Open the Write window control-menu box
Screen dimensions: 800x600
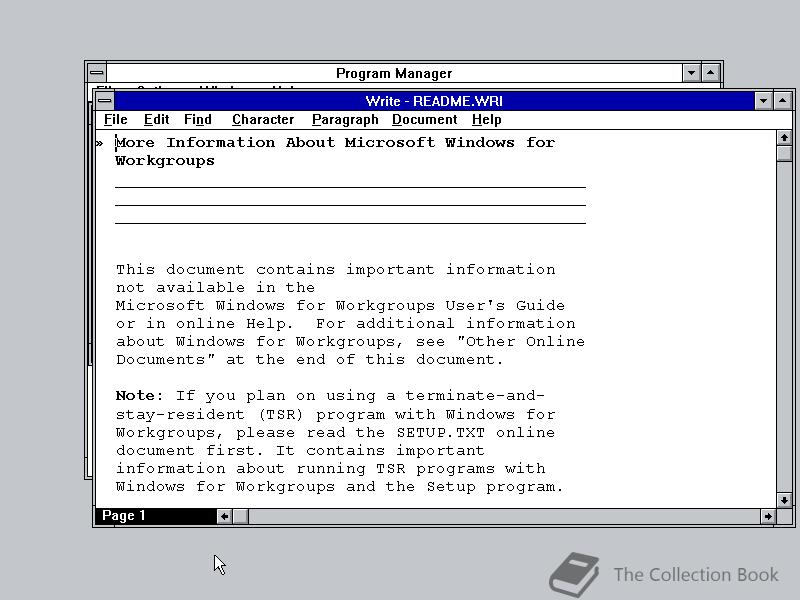pyautogui.click(x=105, y=101)
